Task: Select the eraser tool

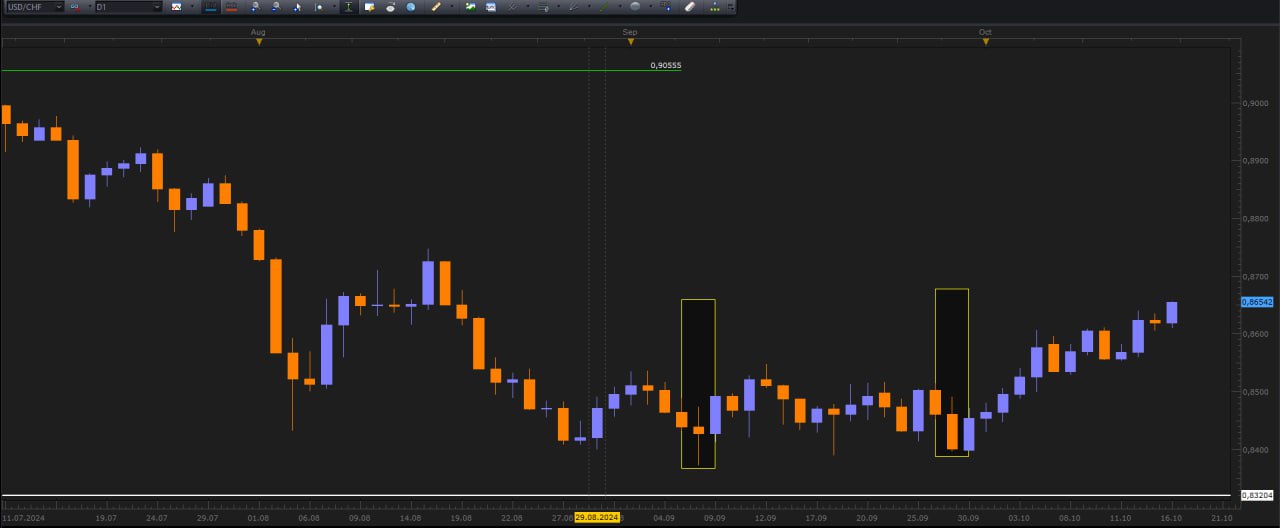Action: click(690, 6)
